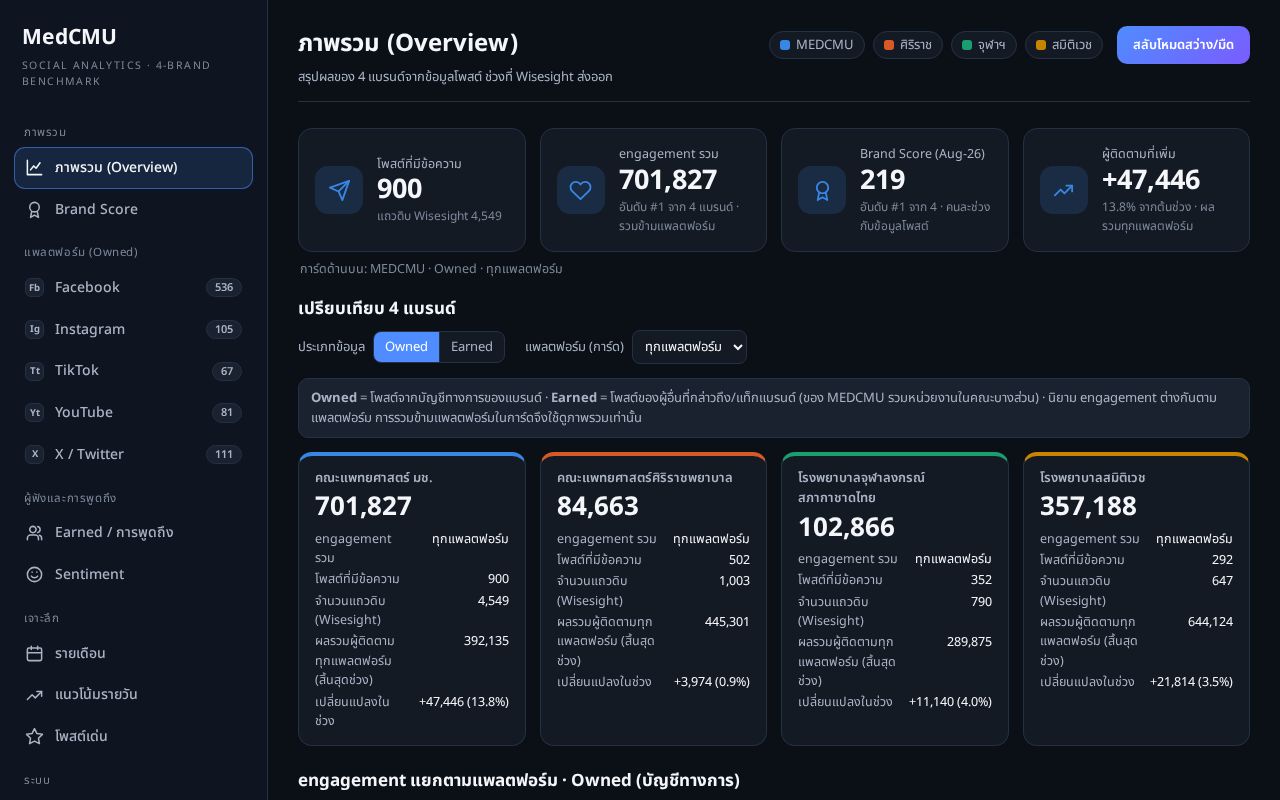Click the MedCMU logo title

coord(69,37)
